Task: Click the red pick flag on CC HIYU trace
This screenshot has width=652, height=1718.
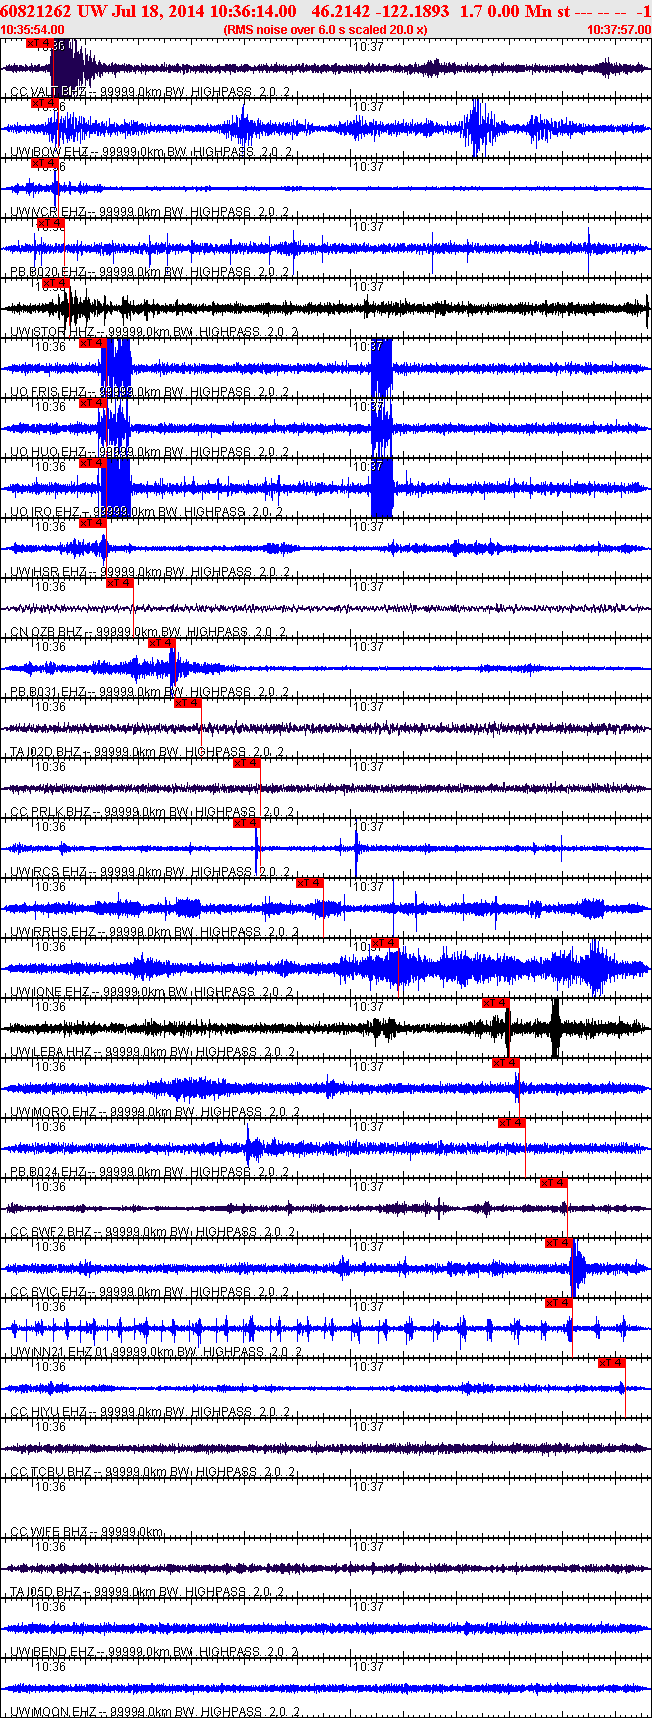Action: 612,1363
